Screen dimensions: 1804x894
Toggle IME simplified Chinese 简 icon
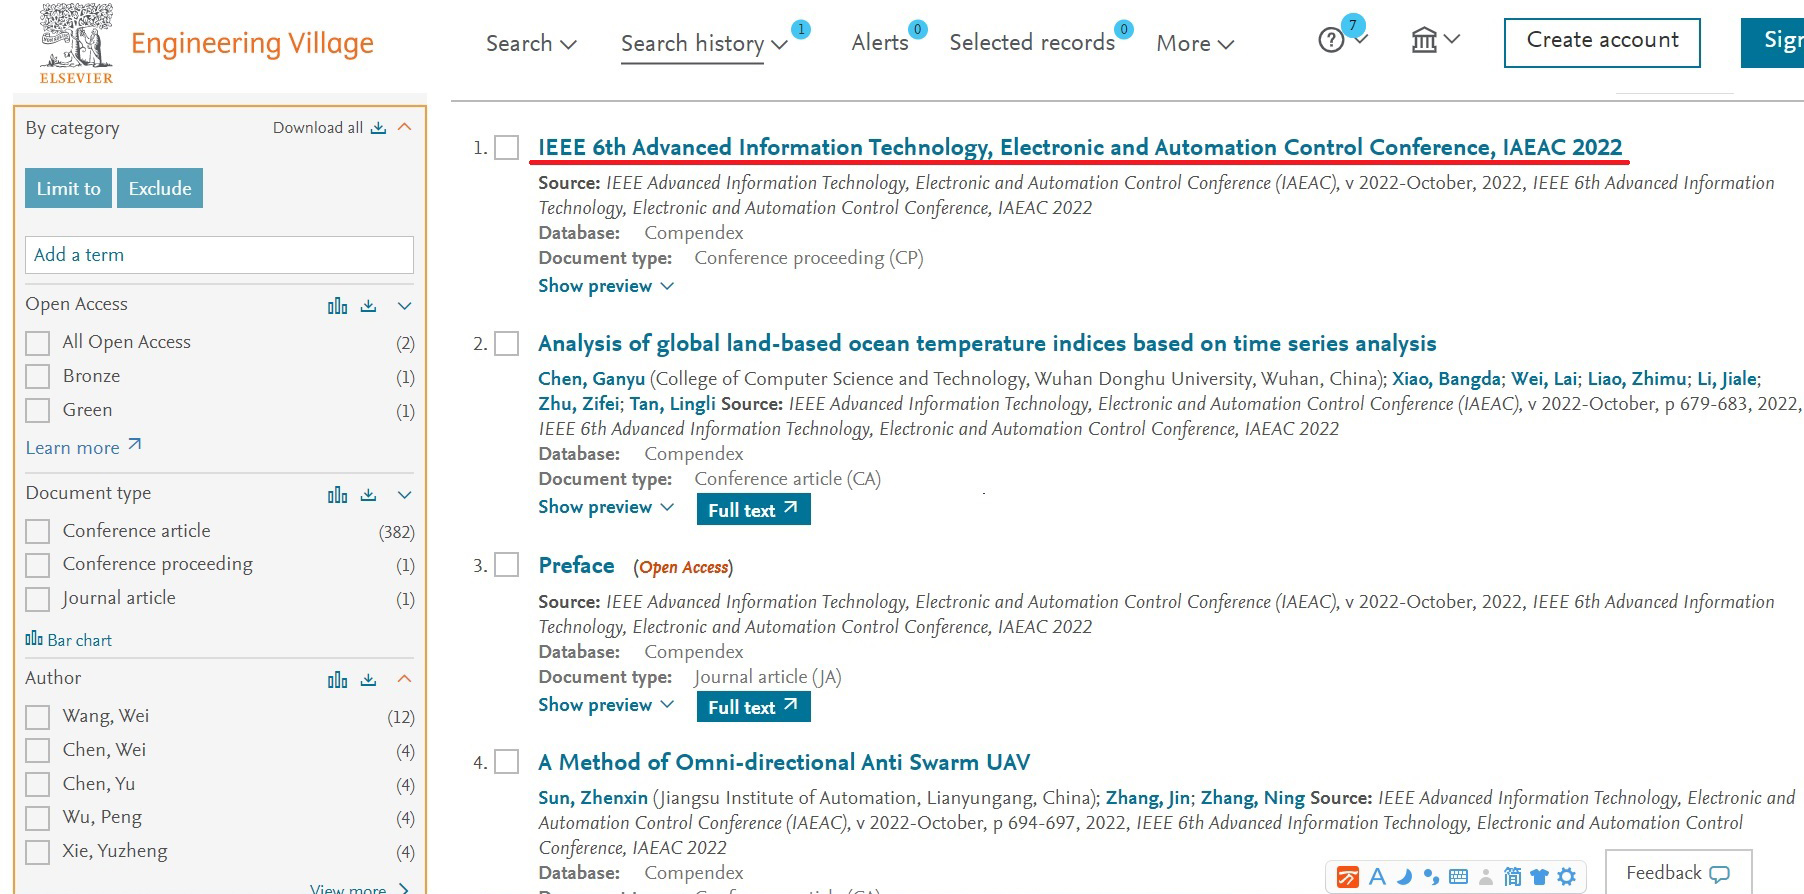click(x=1512, y=877)
